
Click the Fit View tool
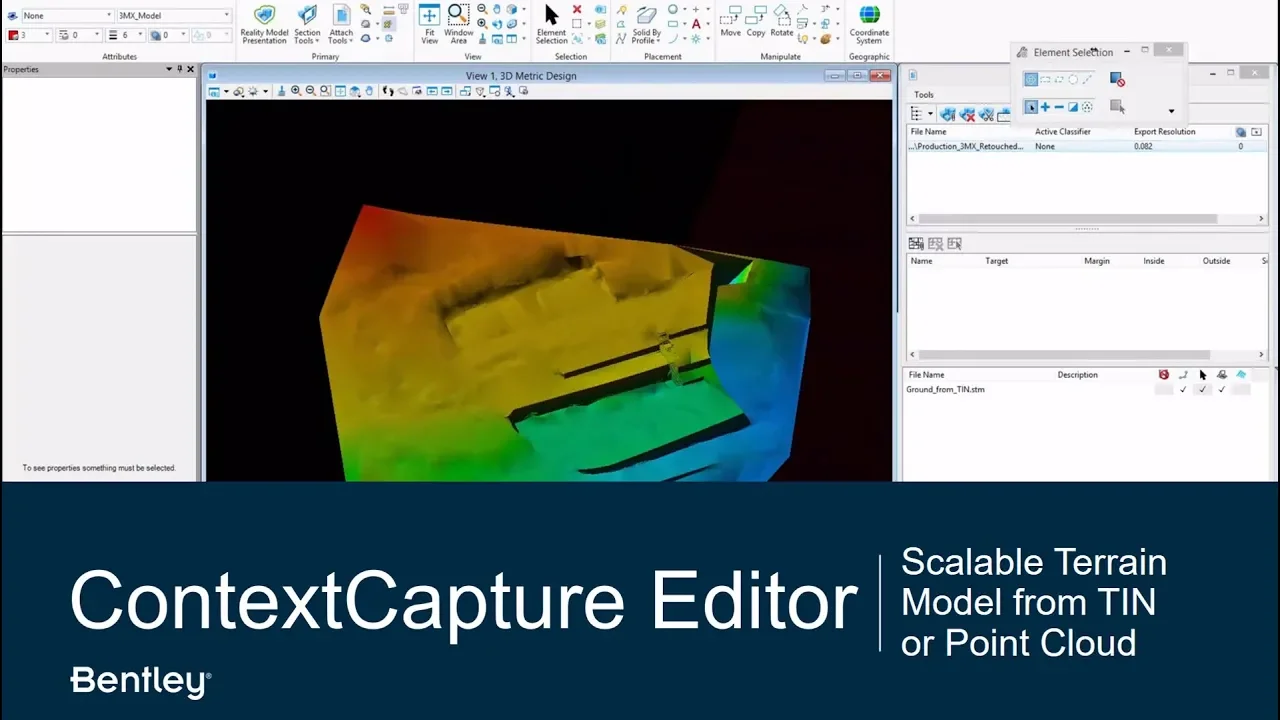click(x=429, y=24)
